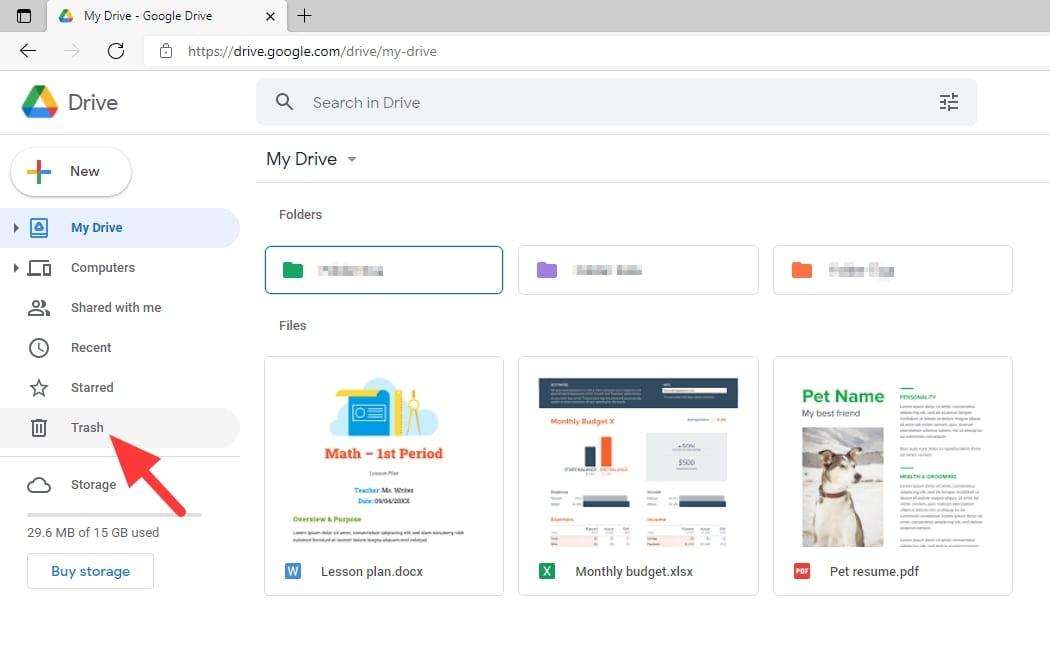The height and width of the screenshot is (645, 1050).
Task: Click the Recent clock icon
Action: tap(38, 347)
